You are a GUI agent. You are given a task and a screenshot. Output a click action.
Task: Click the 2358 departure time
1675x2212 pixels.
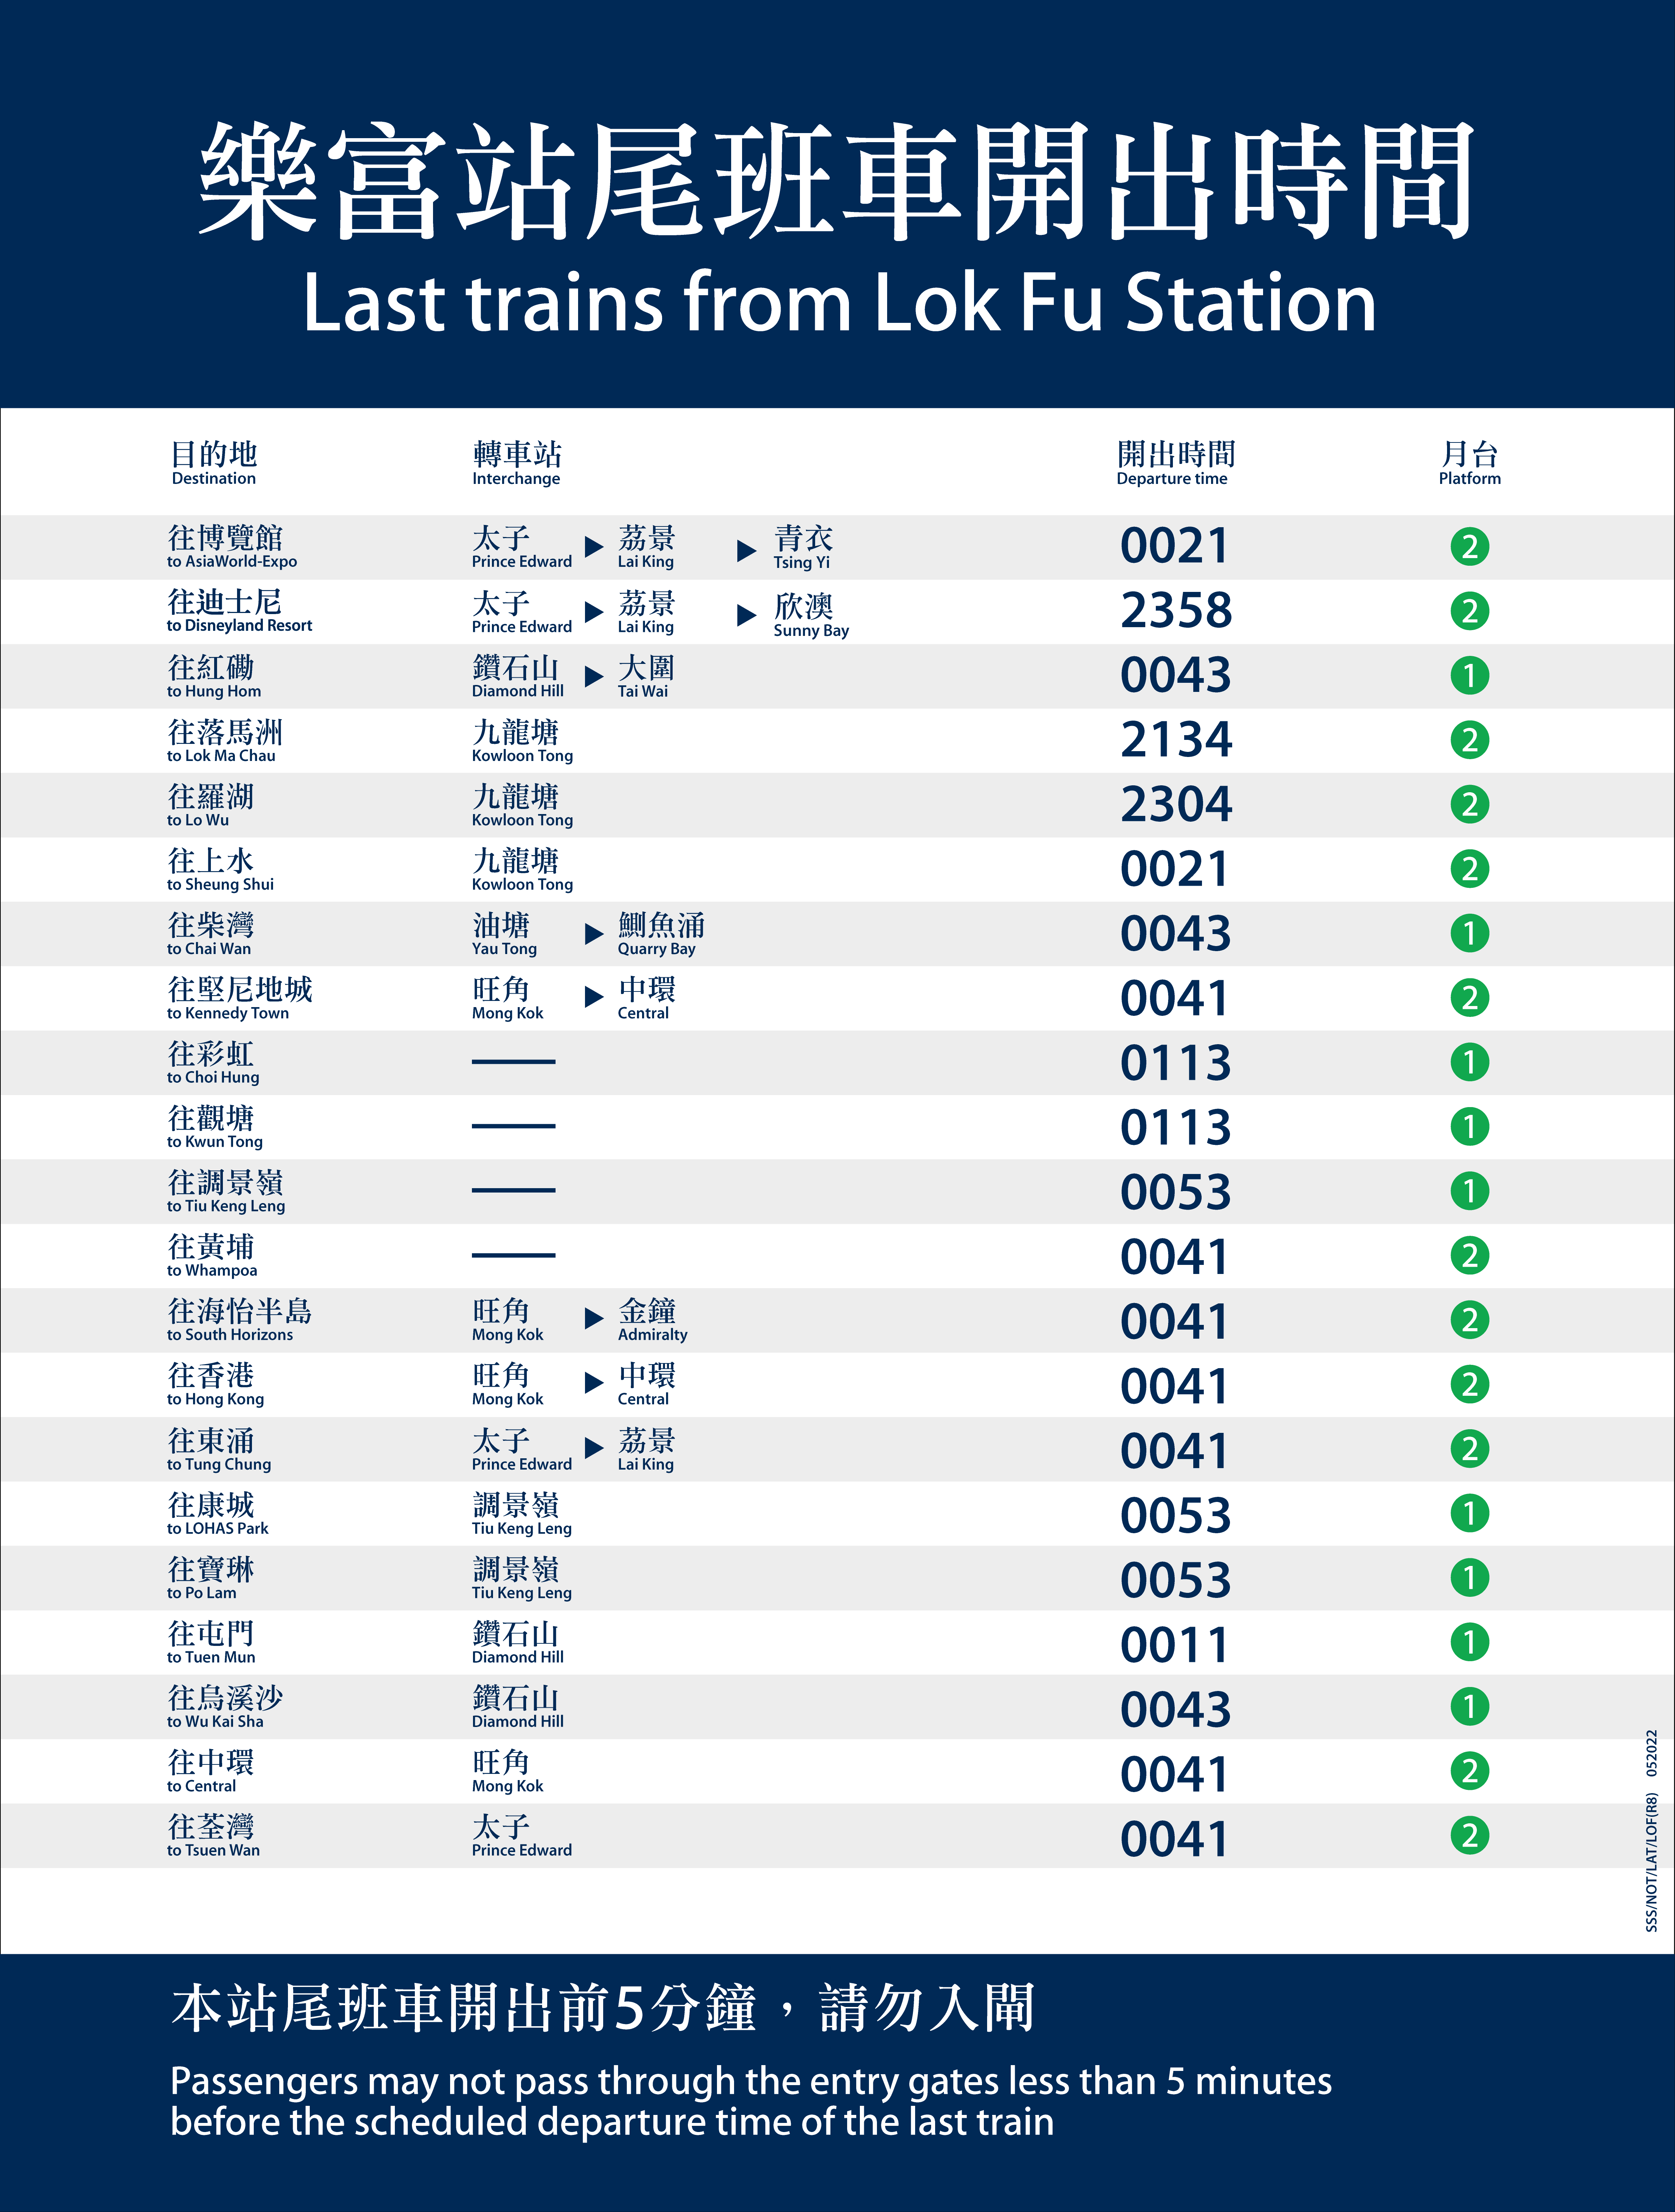coord(1176,610)
